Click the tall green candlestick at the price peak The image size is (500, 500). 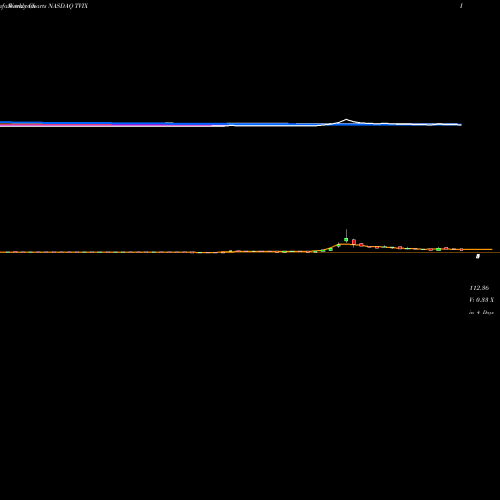tap(346, 239)
